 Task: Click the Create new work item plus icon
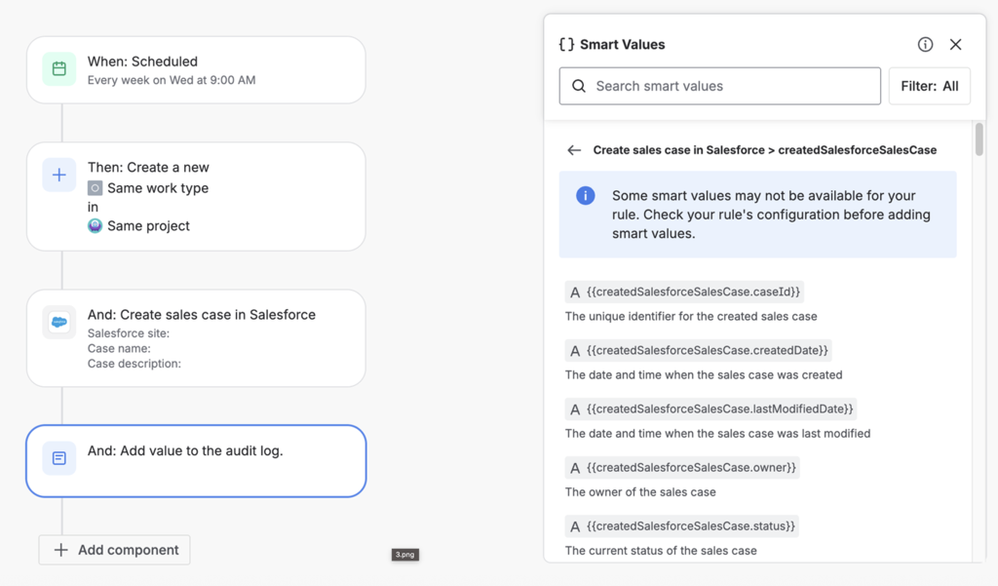[59, 175]
